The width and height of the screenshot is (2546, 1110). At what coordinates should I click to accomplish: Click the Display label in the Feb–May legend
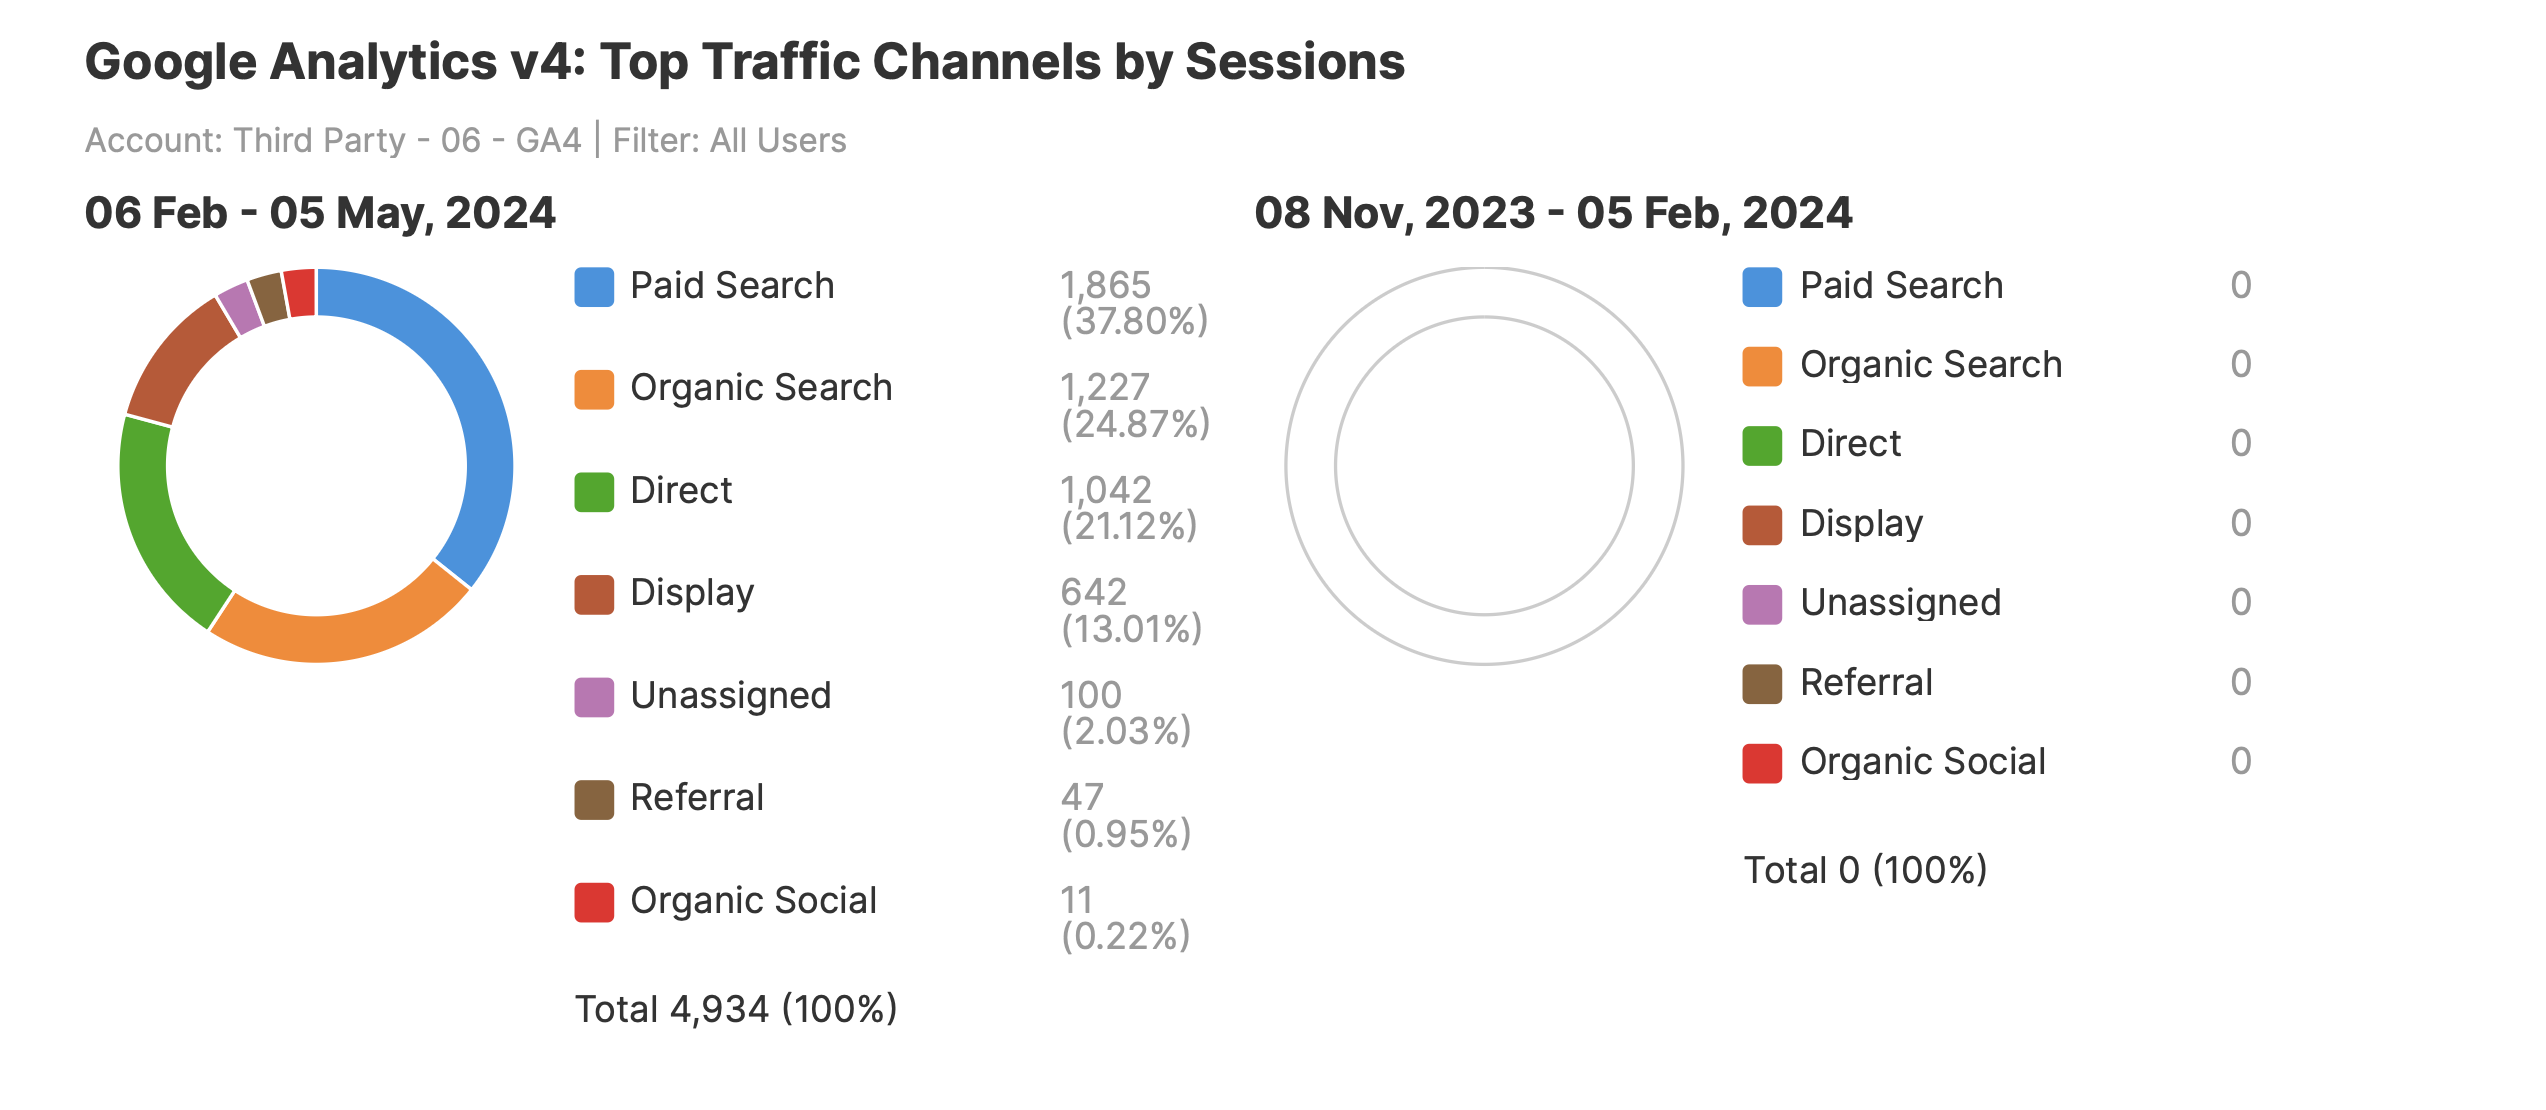coord(692,593)
